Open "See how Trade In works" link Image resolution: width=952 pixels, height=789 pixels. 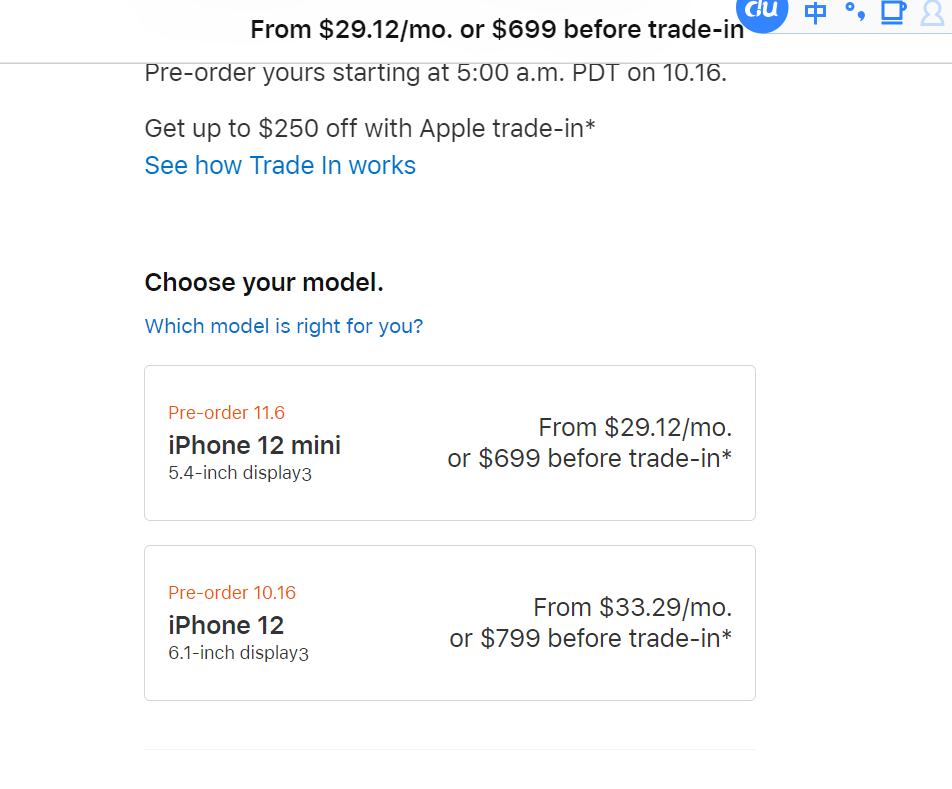[280, 165]
